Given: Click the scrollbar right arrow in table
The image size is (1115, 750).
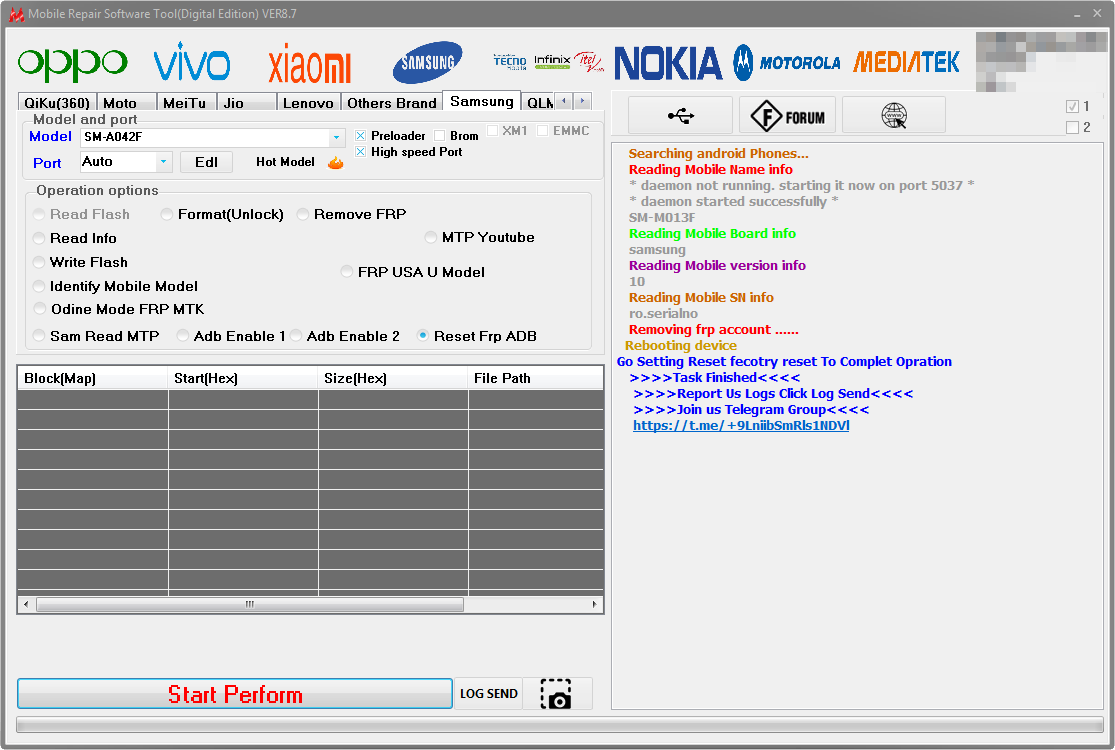Looking at the screenshot, I should click(594, 605).
